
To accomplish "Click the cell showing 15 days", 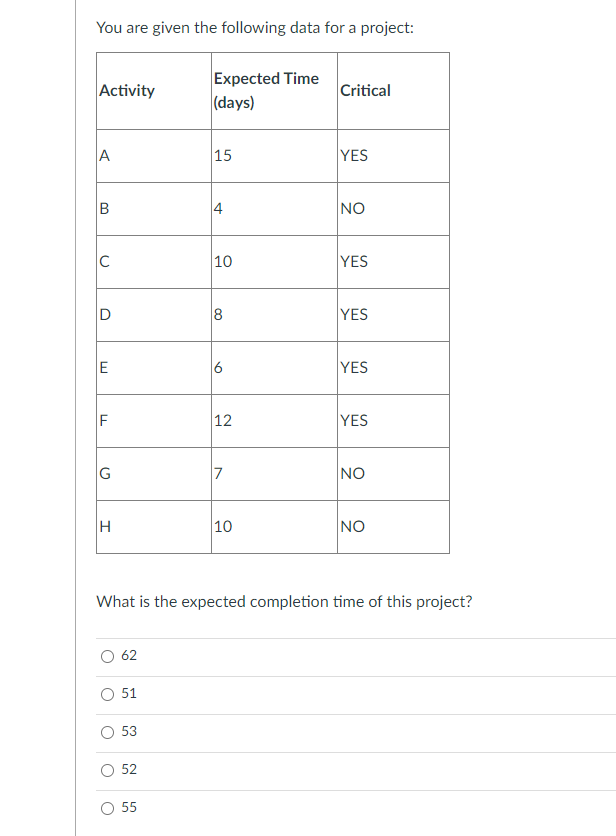I will pyautogui.click(x=220, y=155).
